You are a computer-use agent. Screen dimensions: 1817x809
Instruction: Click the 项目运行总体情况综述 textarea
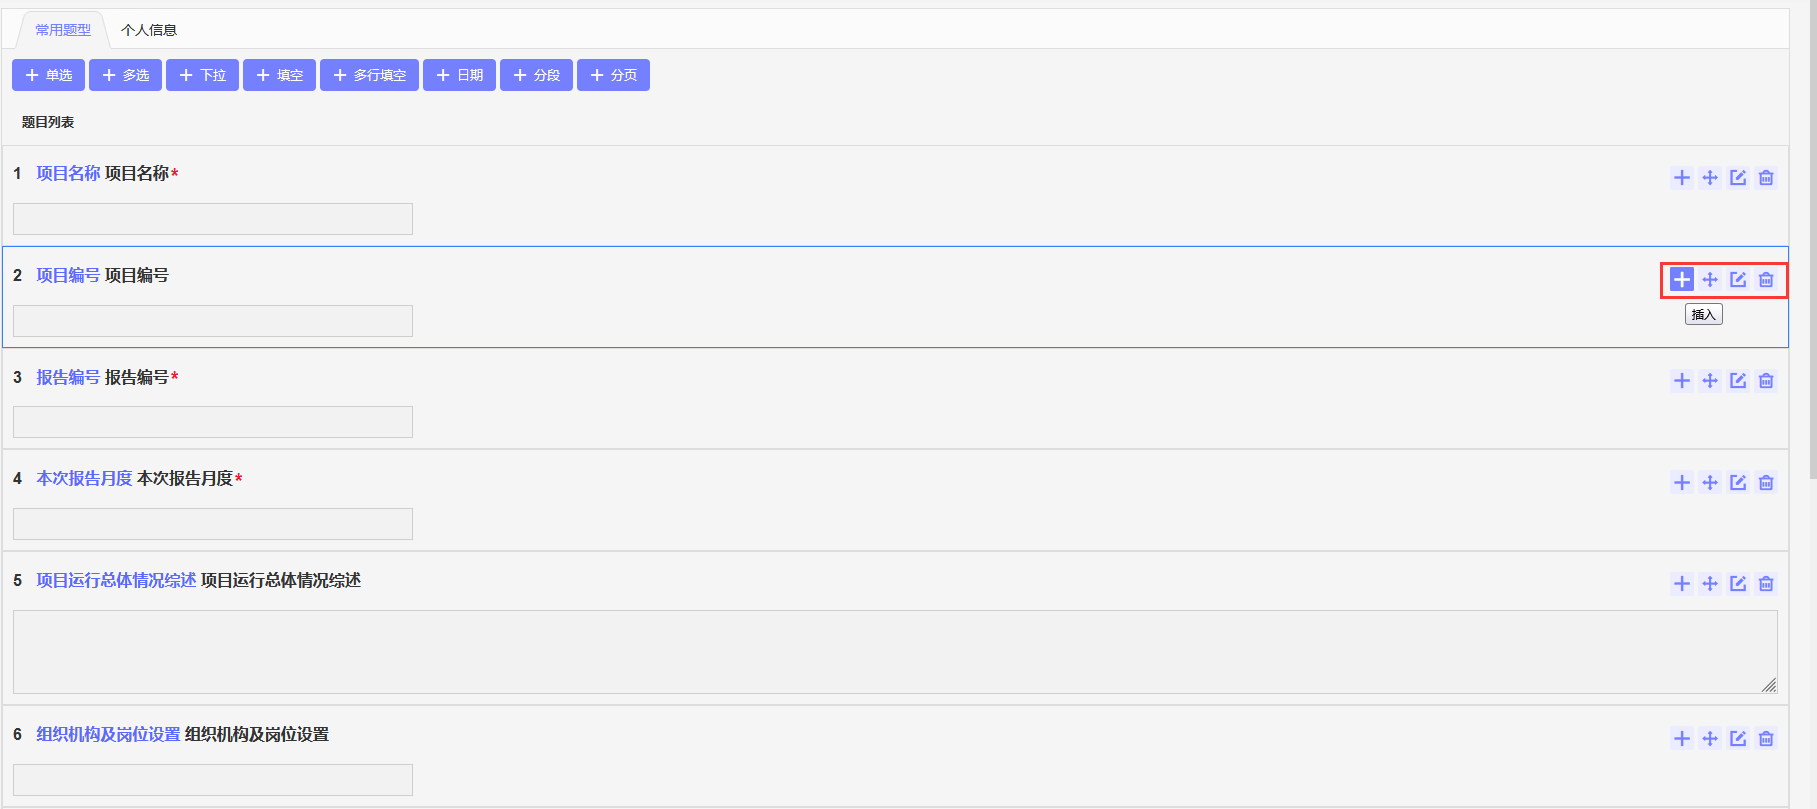894,652
